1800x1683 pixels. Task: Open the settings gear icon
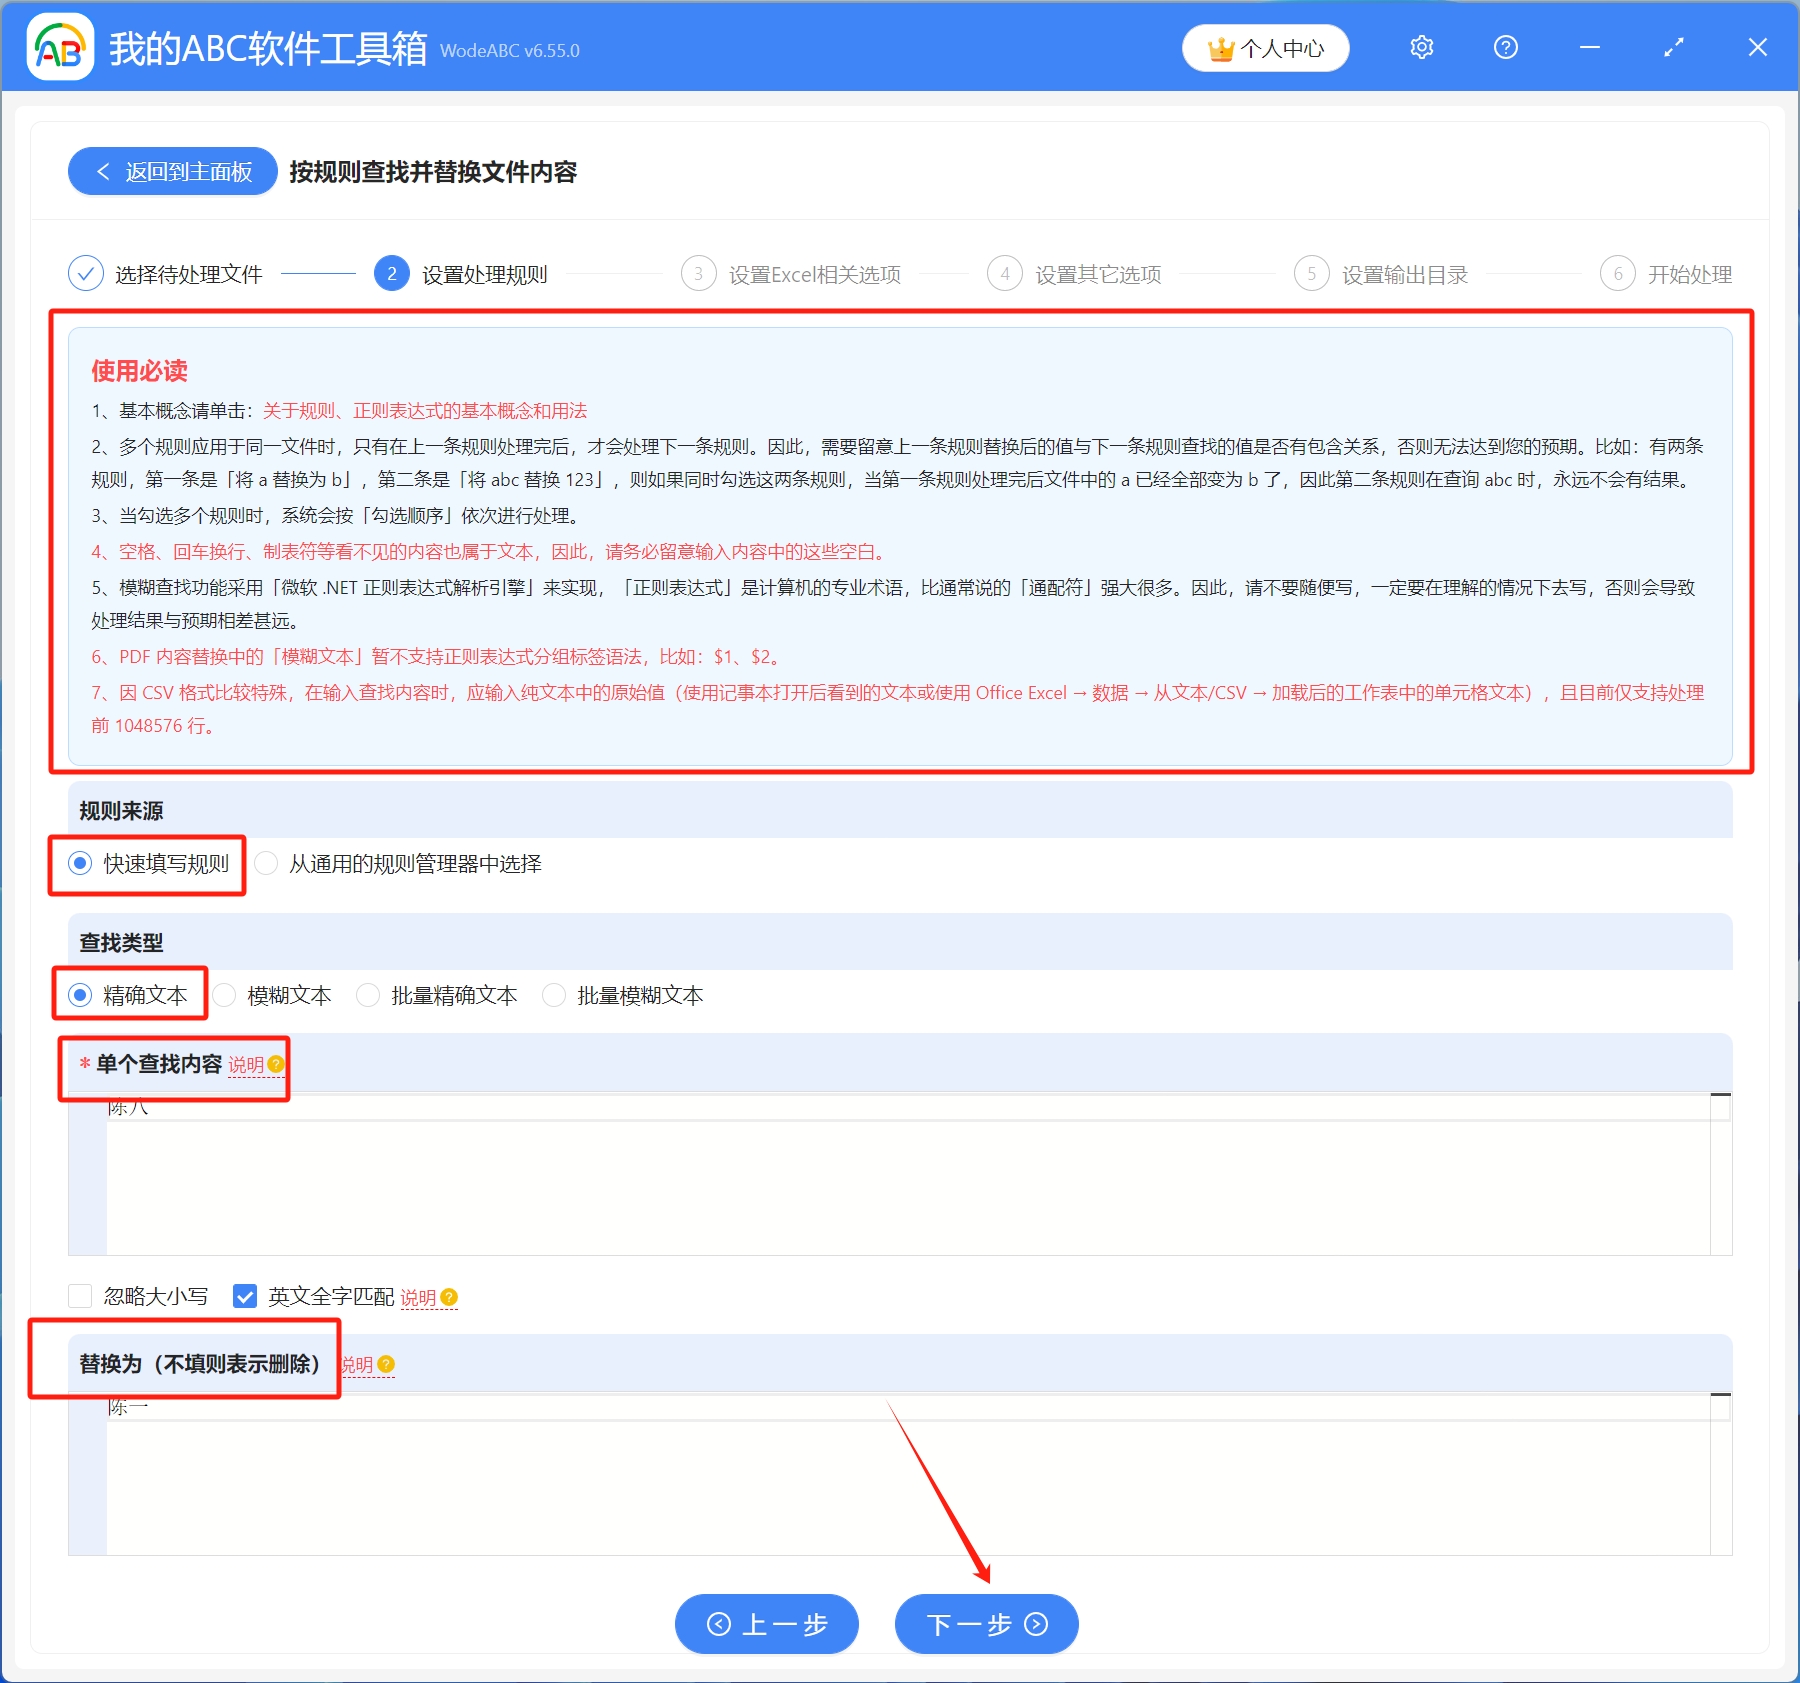[x=1421, y=47]
